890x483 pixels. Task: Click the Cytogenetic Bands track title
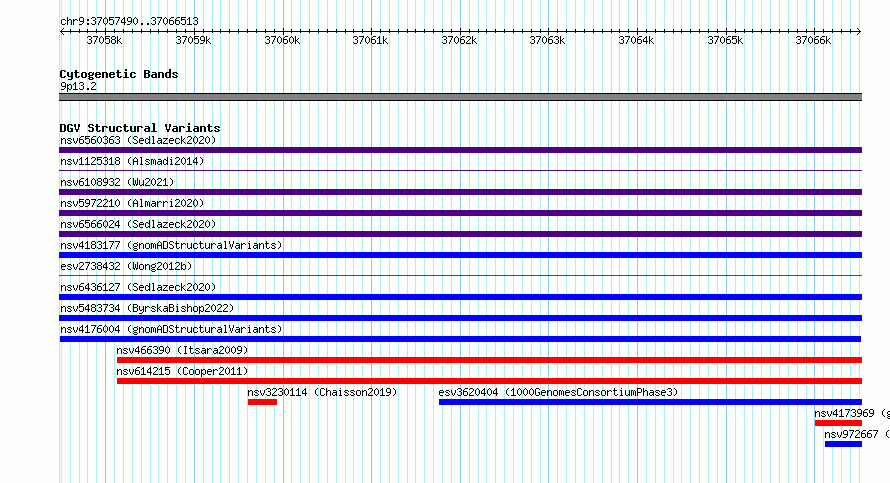tap(119, 74)
